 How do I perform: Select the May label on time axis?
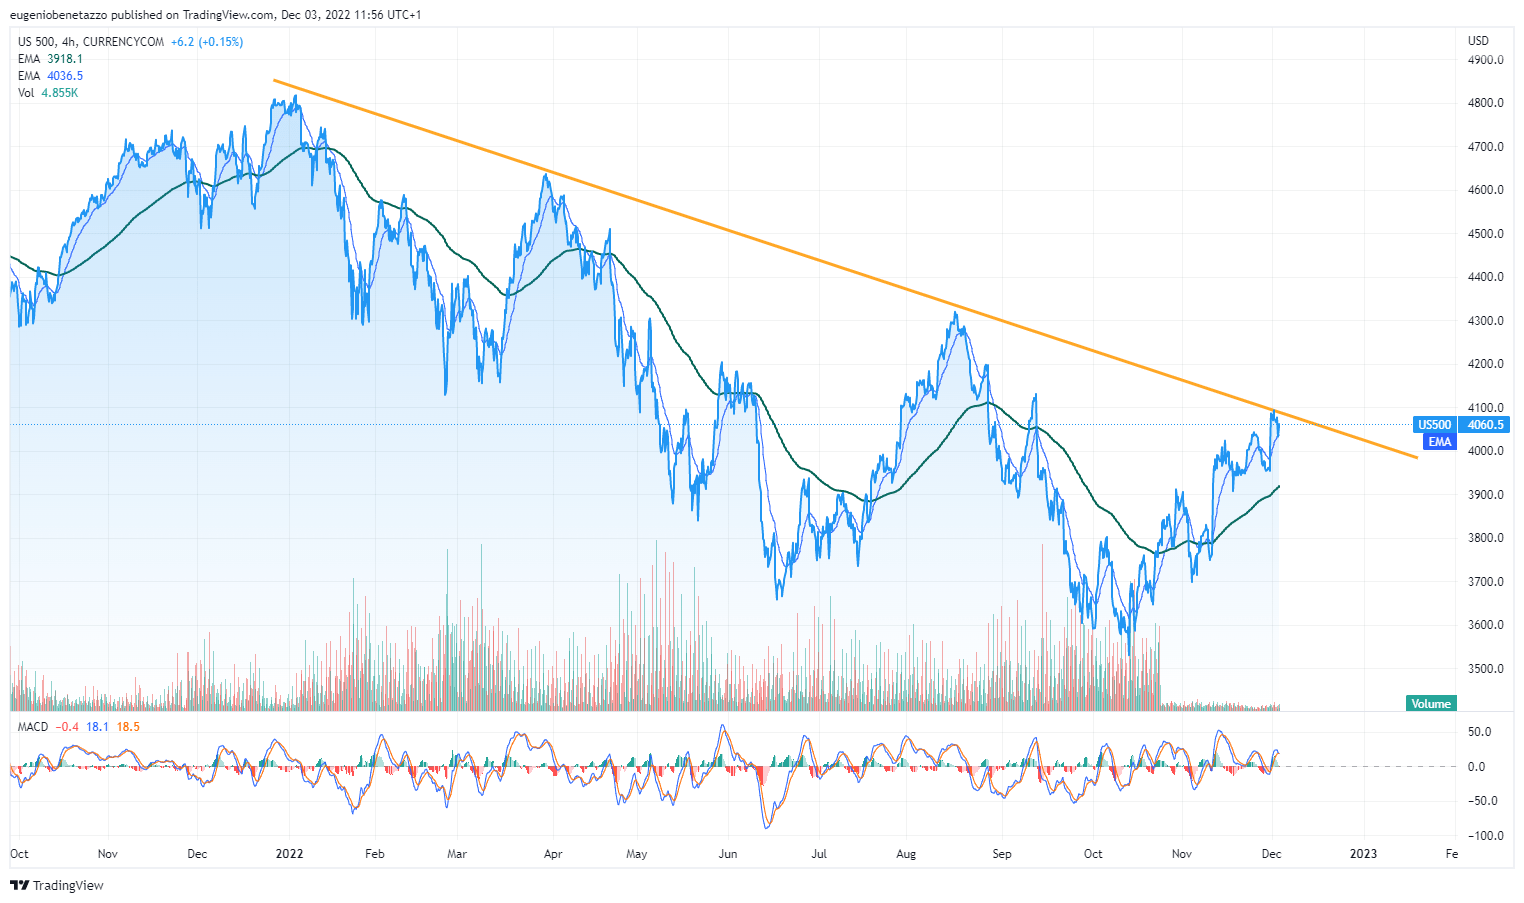click(x=637, y=854)
